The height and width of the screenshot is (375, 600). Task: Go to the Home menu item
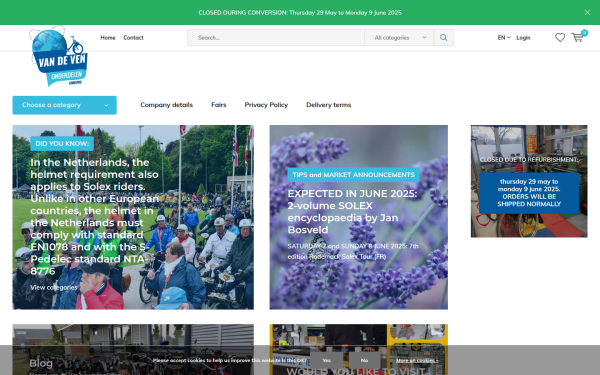click(108, 38)
